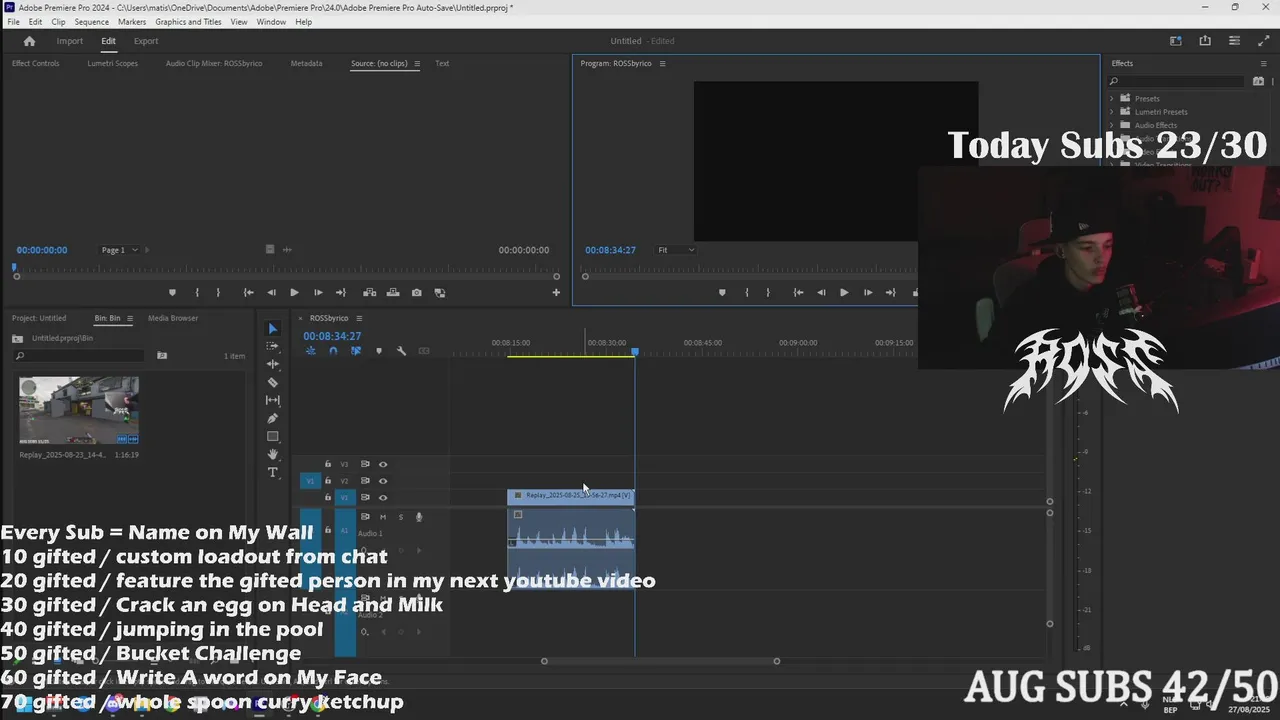Image resolution: width=1280 pixels, height=720 pixels.
Task: Open Program: ROSSbyrico panel menu
Action: [662, 63]
